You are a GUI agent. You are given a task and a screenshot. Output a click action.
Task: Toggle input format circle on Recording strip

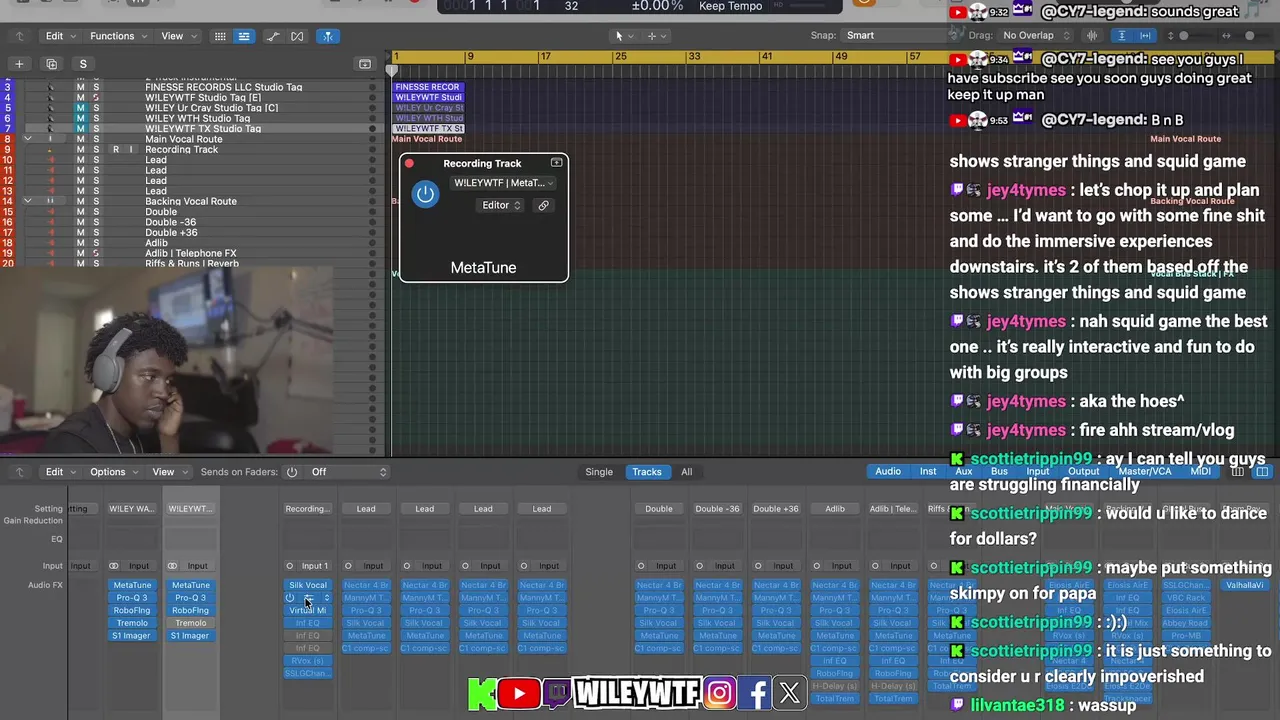[290, 566]
